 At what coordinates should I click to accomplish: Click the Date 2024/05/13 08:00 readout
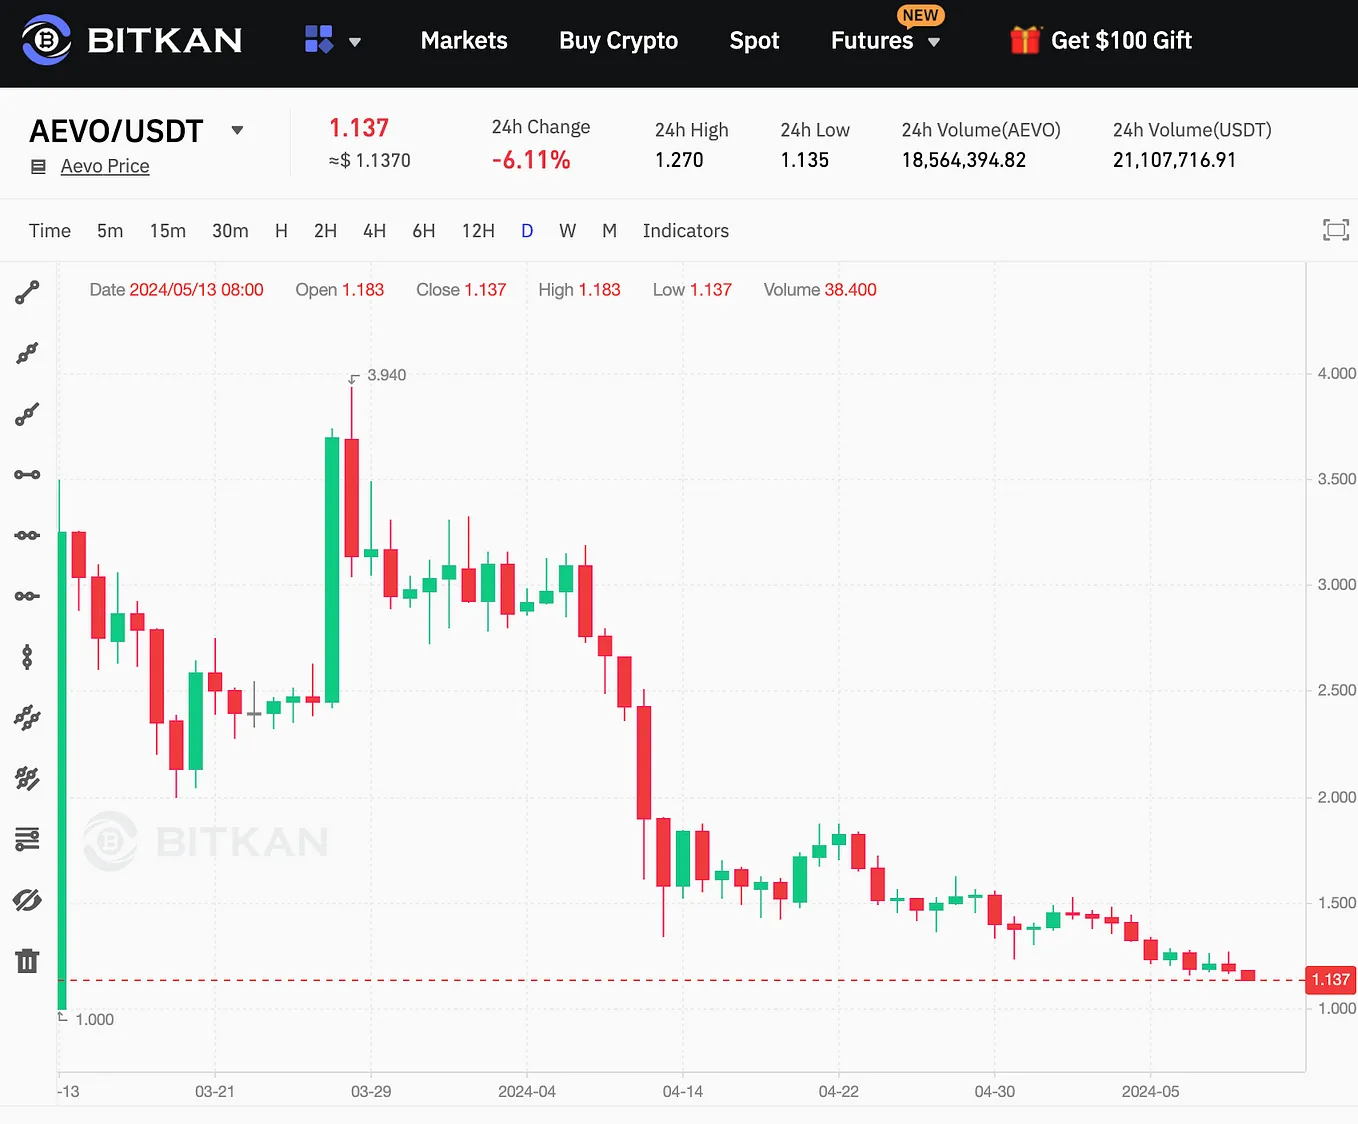(176, 290)
